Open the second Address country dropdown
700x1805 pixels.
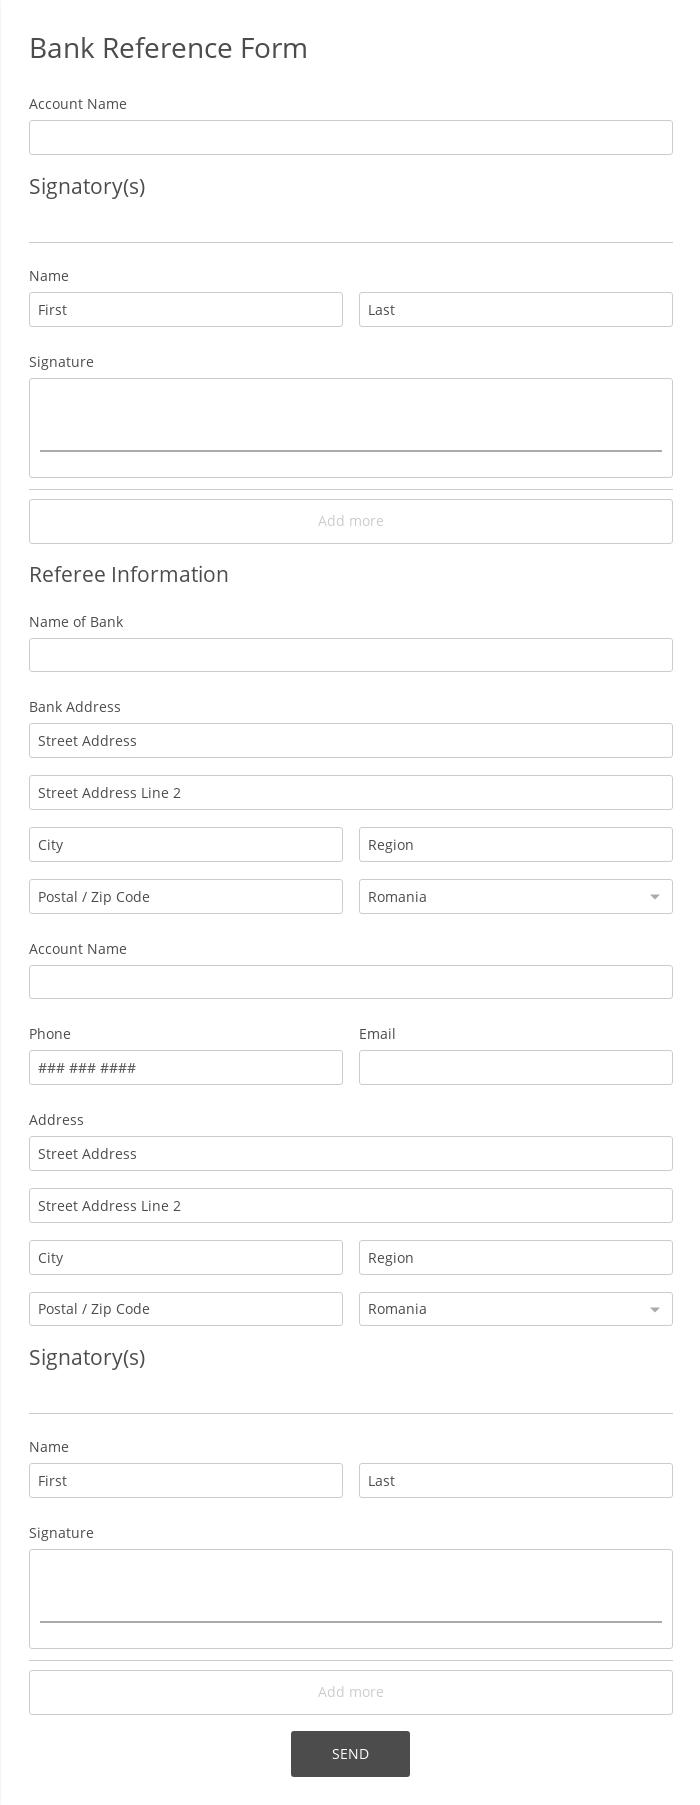point(516,1309)
